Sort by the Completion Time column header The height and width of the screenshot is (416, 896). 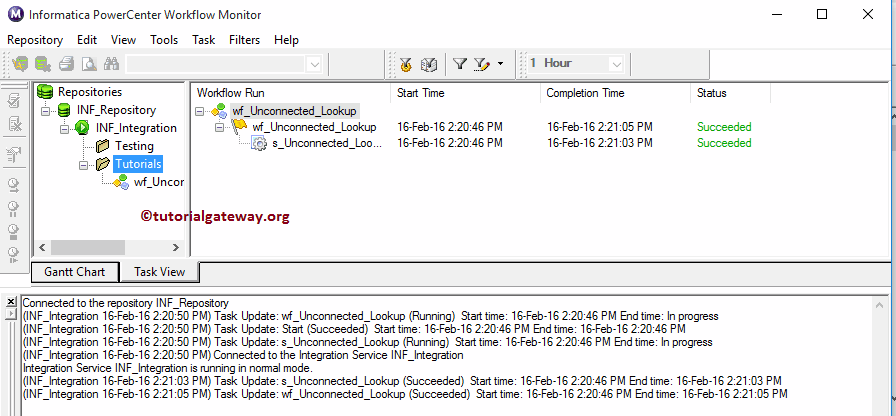[615, 93]
